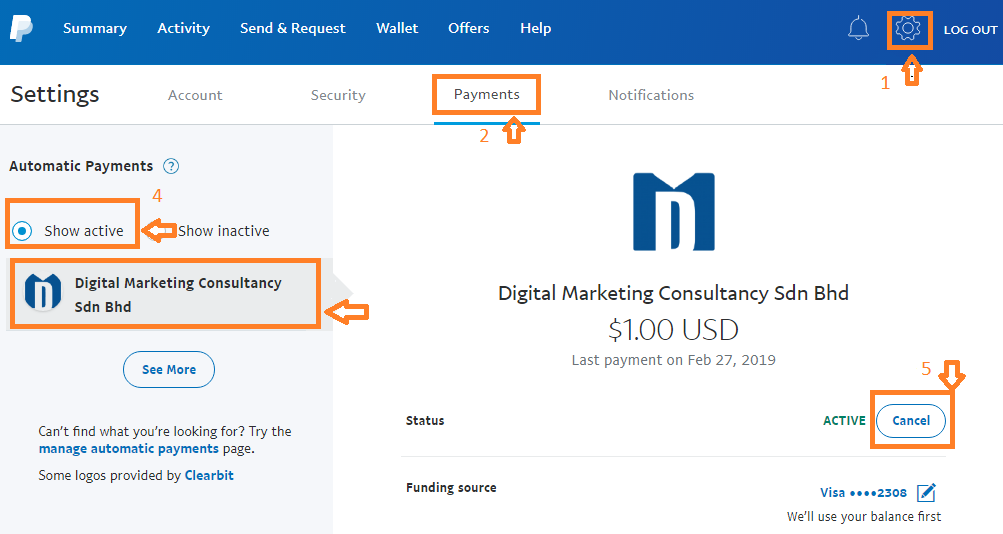Switch to the Payments tab
This screenshot has height=534, width=1003.
pos(487,95)
